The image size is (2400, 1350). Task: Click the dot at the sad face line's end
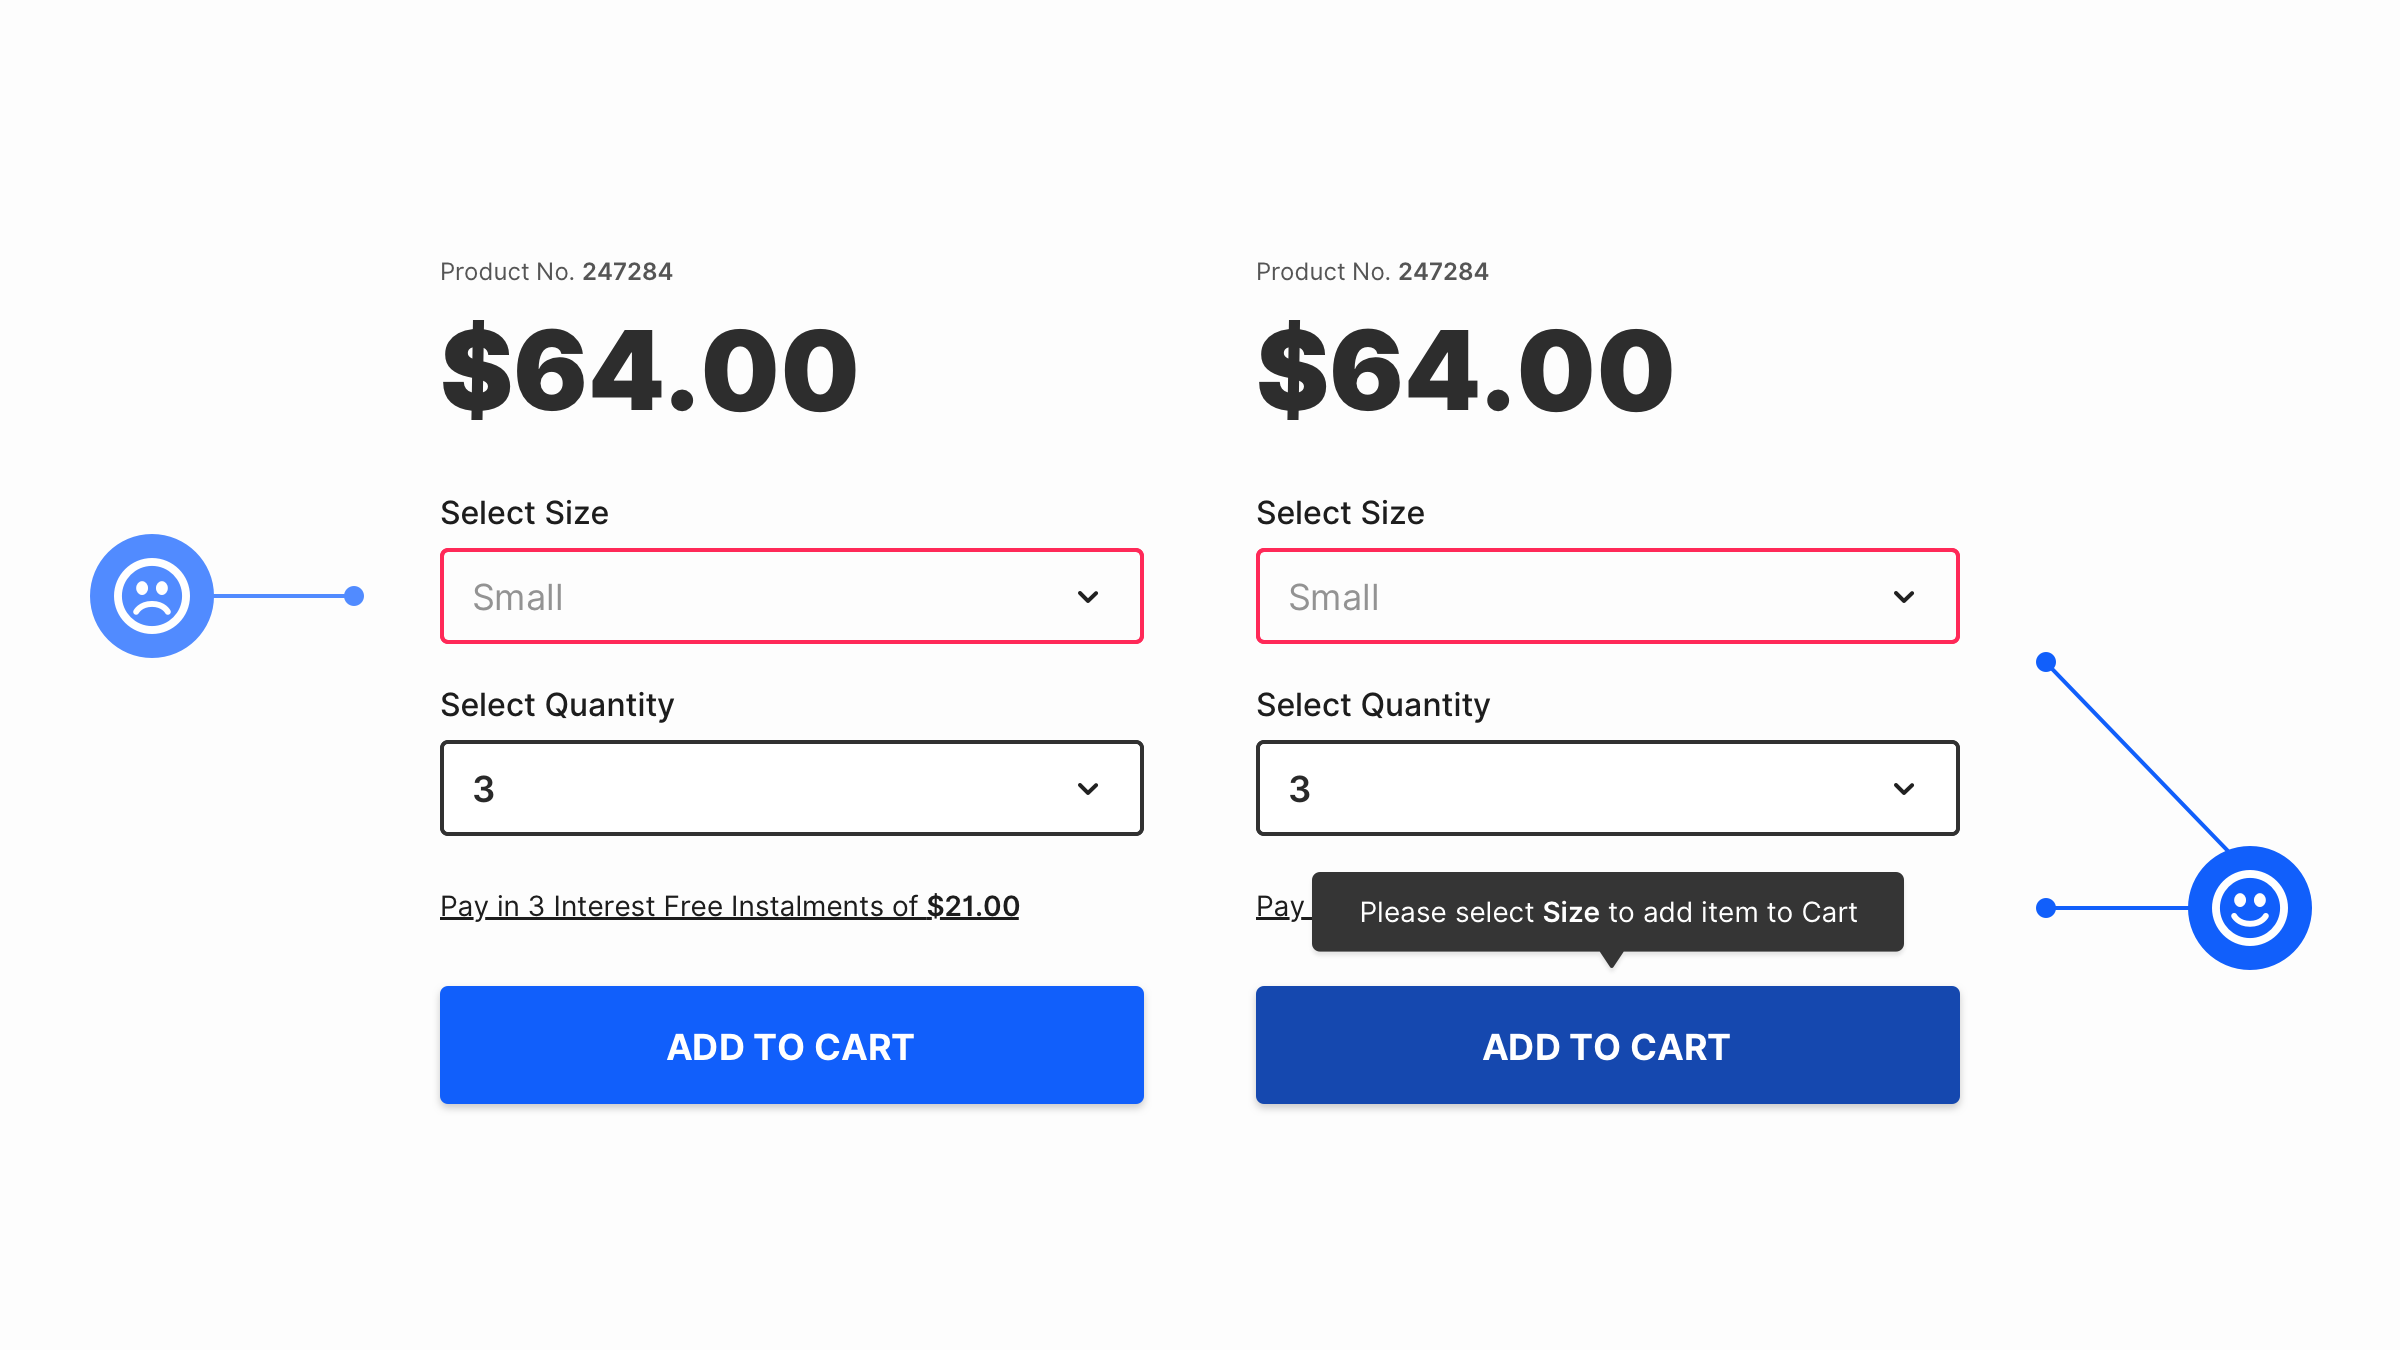coord(354,596)
